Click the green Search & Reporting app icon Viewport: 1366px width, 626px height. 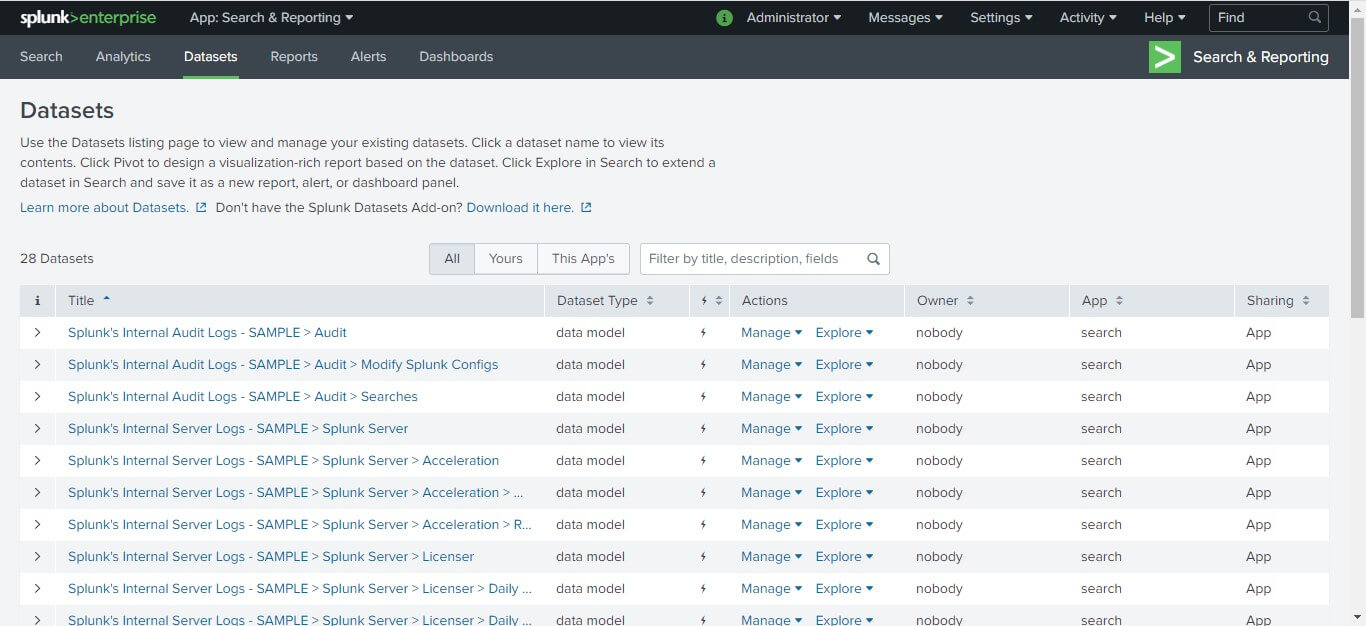1165,57
